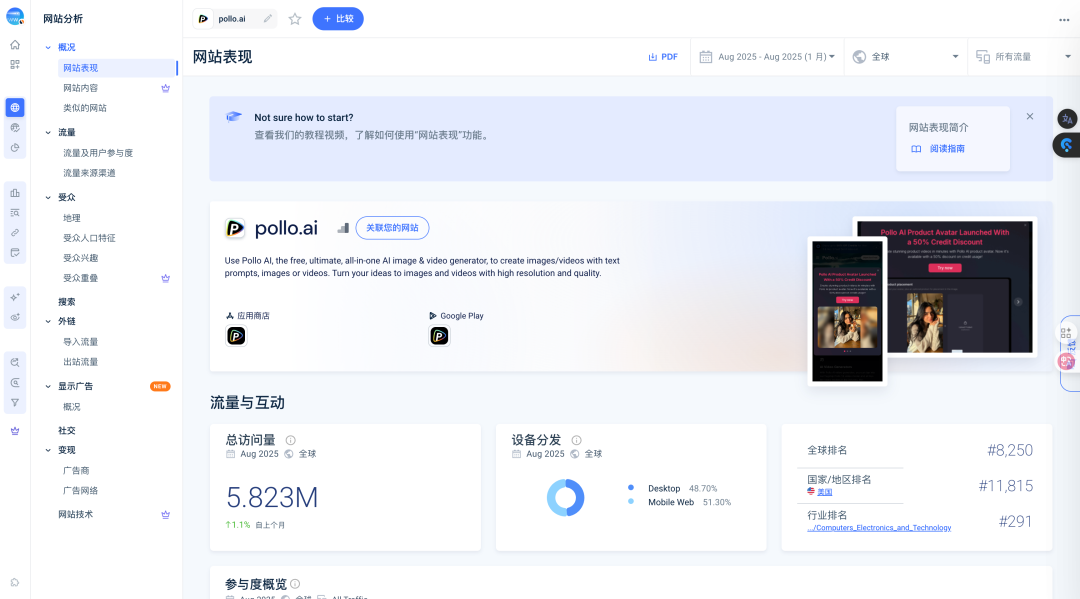Open 受众兴趣 page
Image resolution: width=1080 pixels, height=599 pixels.
coord(81,258)
